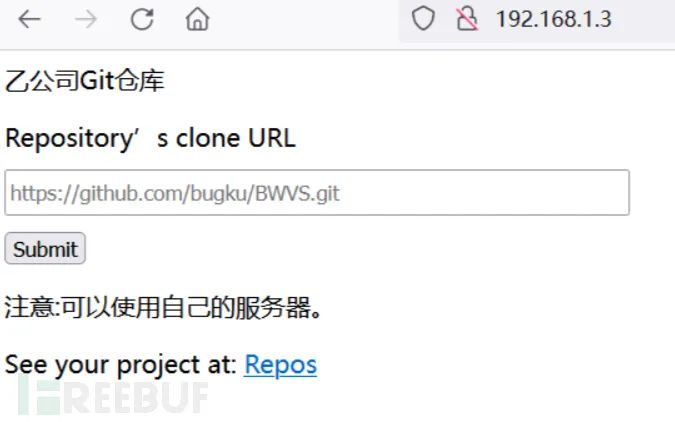This screenshot has height=422, width=675.
Task: Click the Repository's clone URL label
Action: point(150,138)
